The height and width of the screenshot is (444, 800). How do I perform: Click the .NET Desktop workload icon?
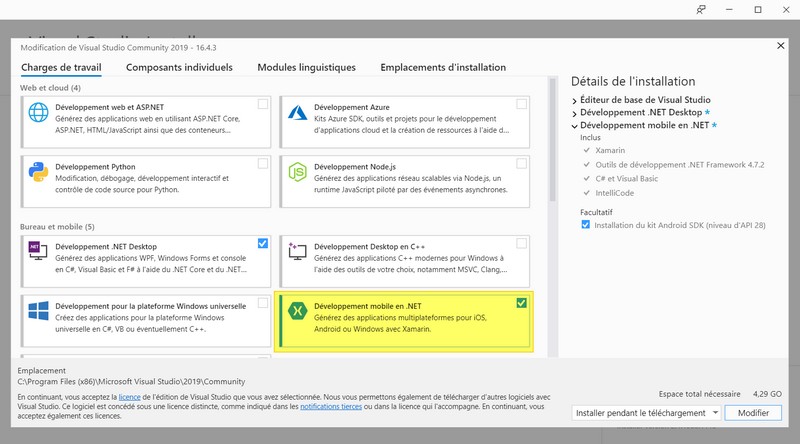pyautogui.click(x=39, y=253)
